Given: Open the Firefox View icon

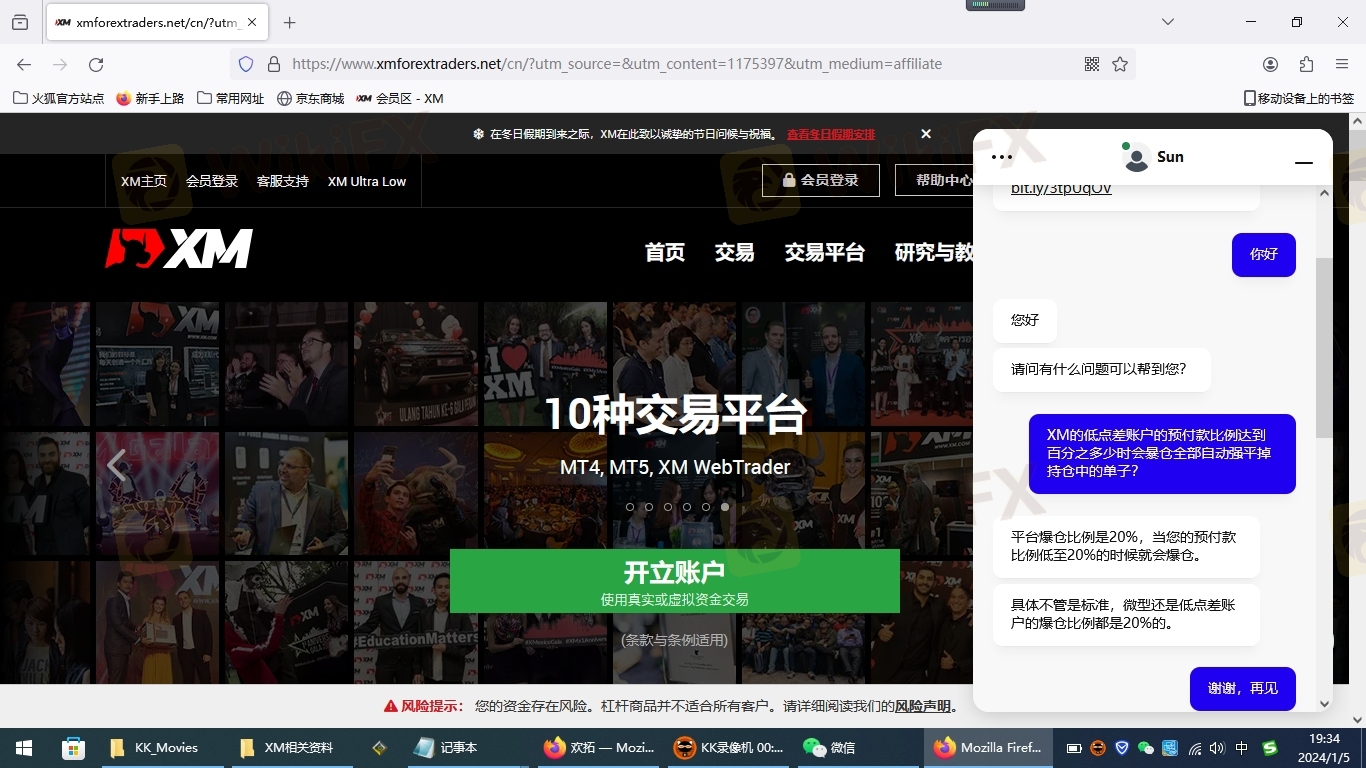Looking at the screenshot, I should coord(20,22).
